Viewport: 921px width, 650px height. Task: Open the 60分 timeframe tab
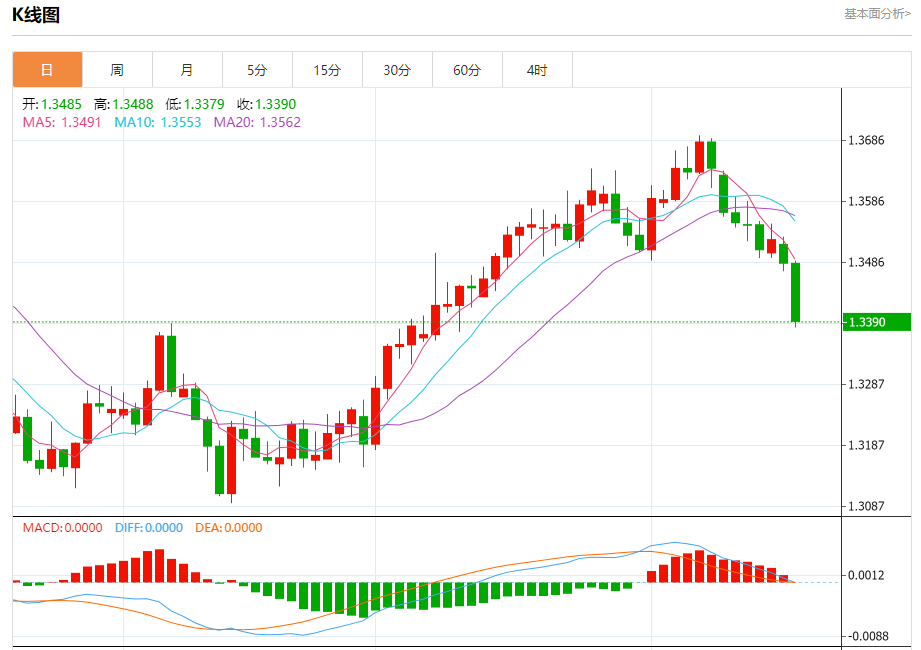(x=467, y=70)
